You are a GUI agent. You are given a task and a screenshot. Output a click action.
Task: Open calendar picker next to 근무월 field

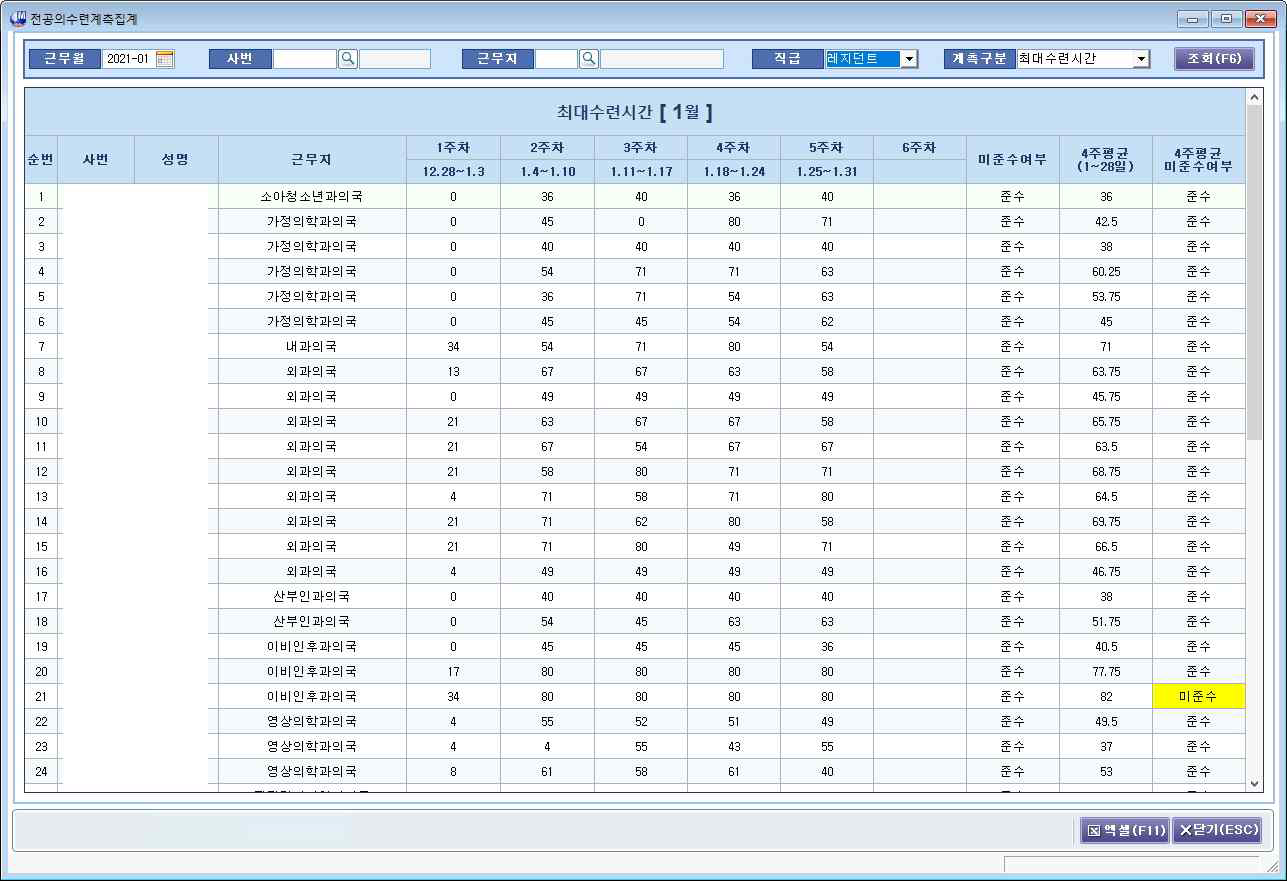[x=165, y=59]
